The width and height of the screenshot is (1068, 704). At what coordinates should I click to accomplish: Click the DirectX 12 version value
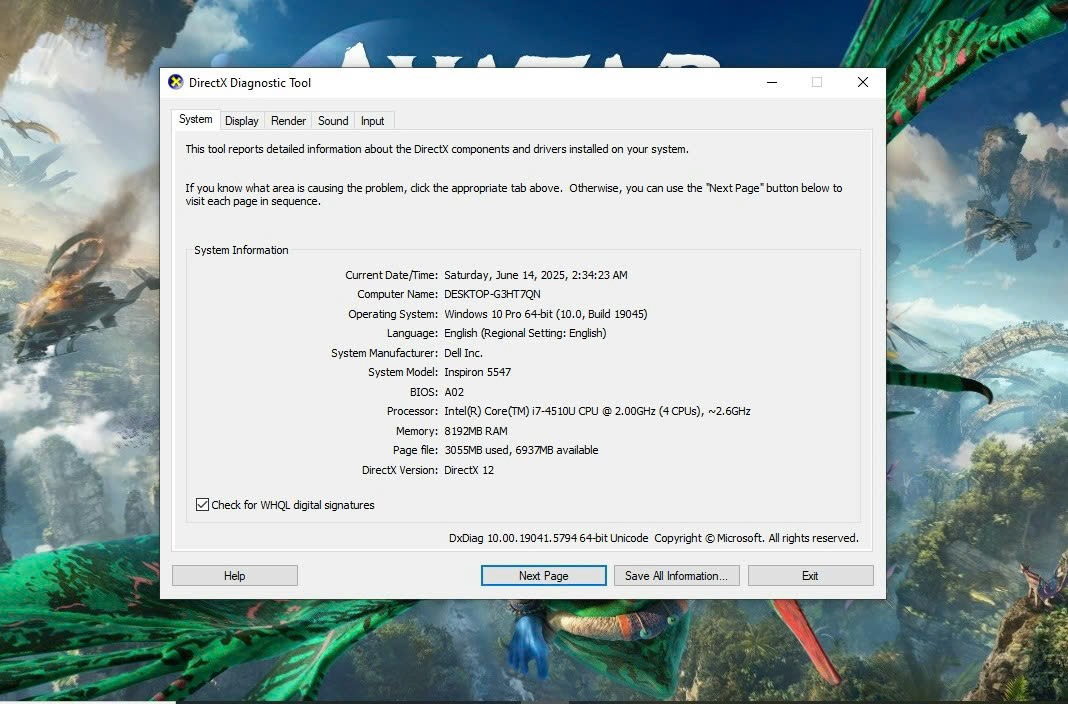(x=469, y=470)
